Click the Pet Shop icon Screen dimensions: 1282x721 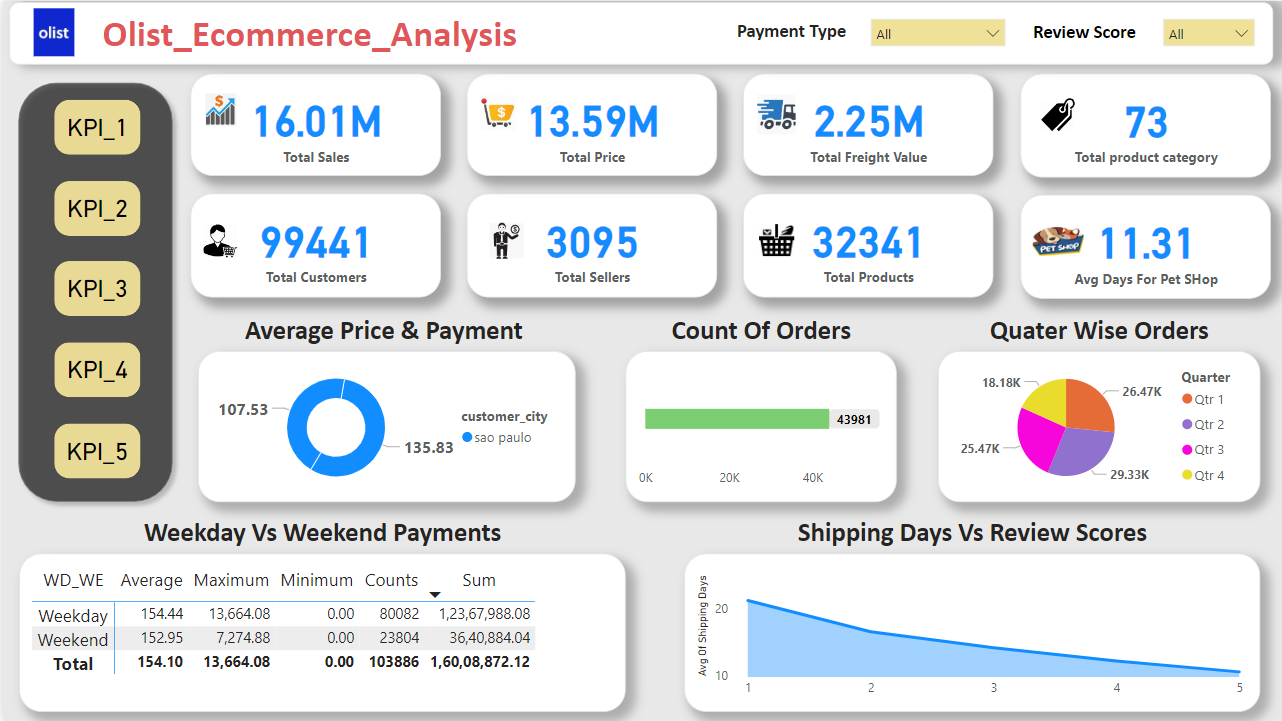tap(1059, 242)
